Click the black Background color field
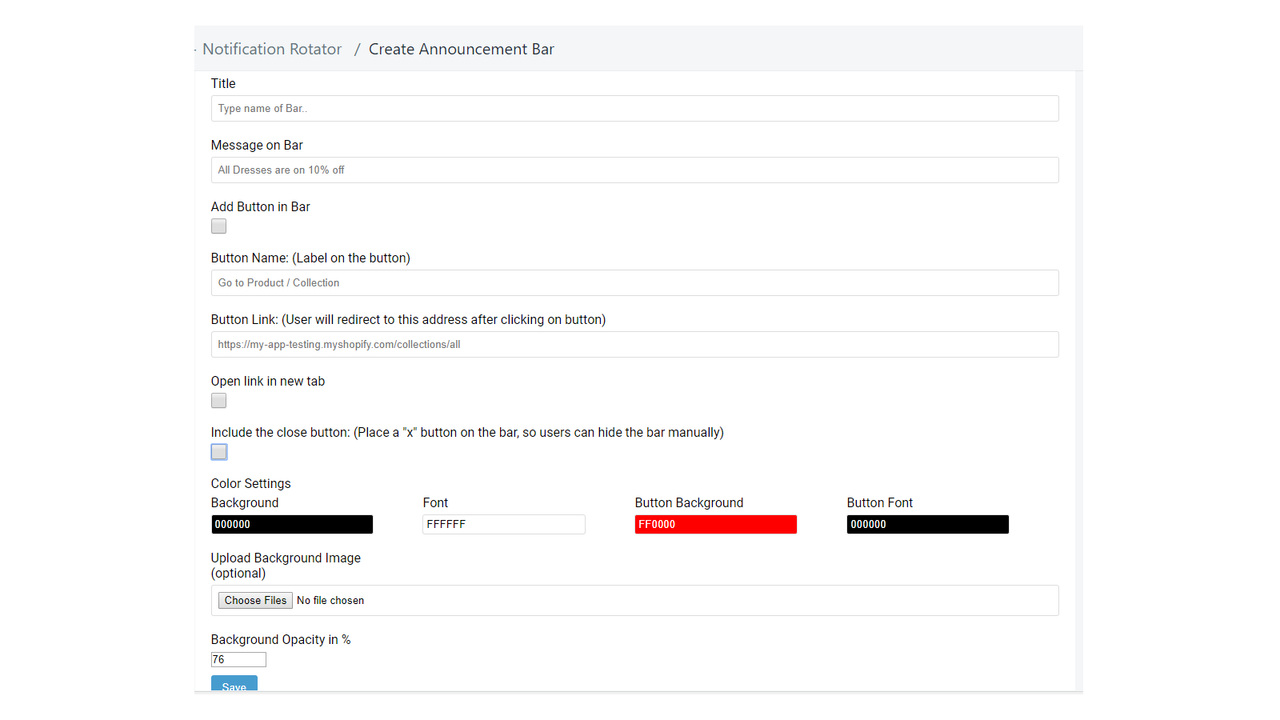1280x720 pixels. pyautogui.click(x=291, y=523)
